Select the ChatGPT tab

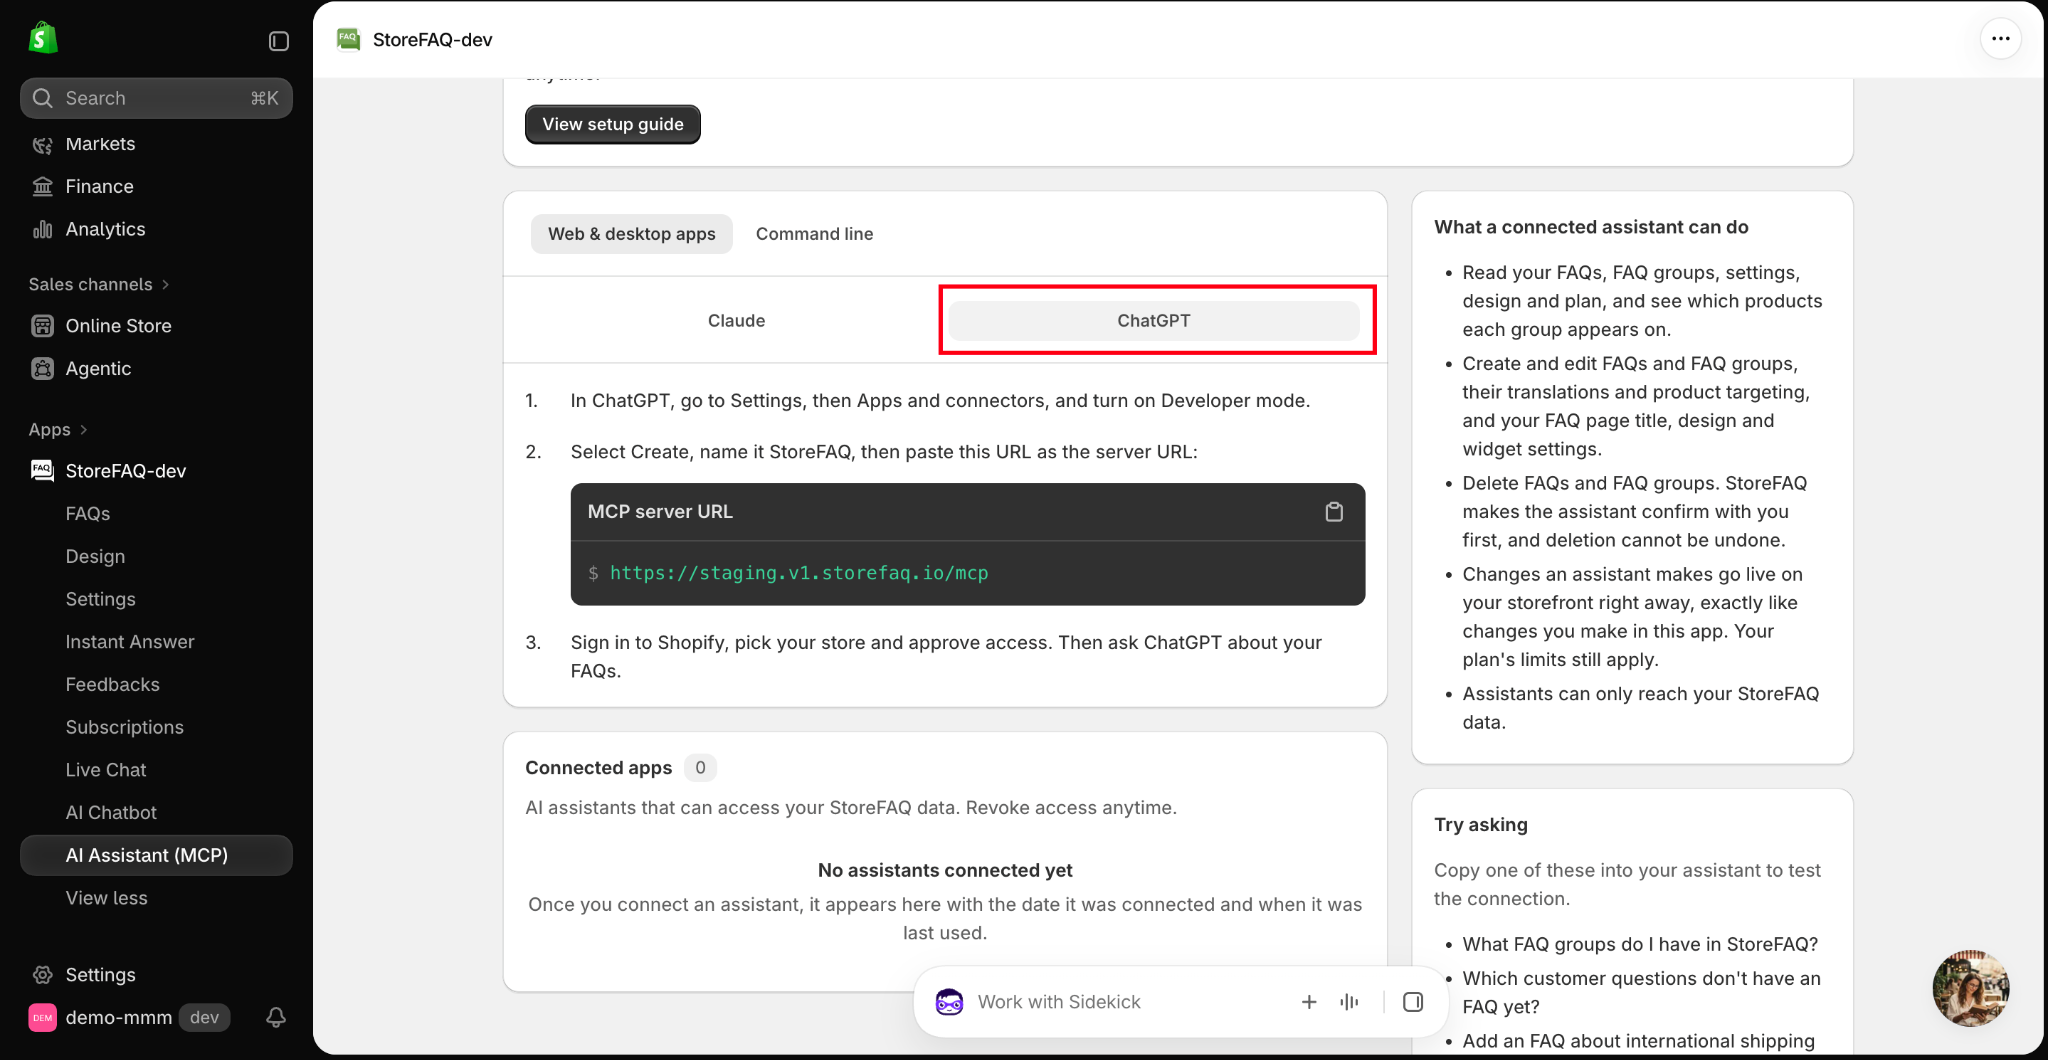pyautogui.click(x=1154, y=321)
